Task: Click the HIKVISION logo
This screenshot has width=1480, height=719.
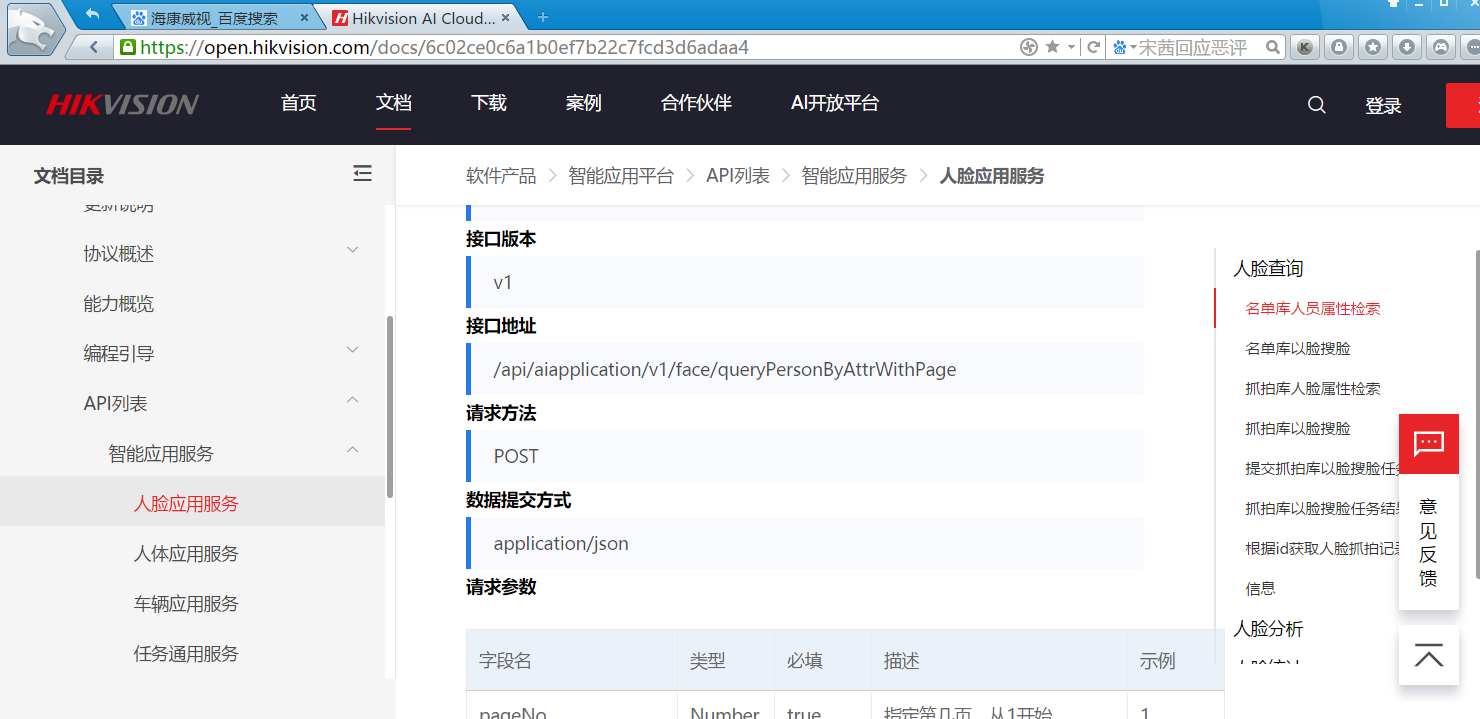Action: [x=122, y=104]
